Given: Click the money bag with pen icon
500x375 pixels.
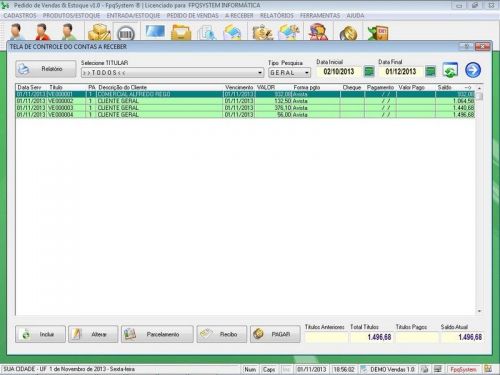Looking at the screenshot, I should (x=262, y=33).
